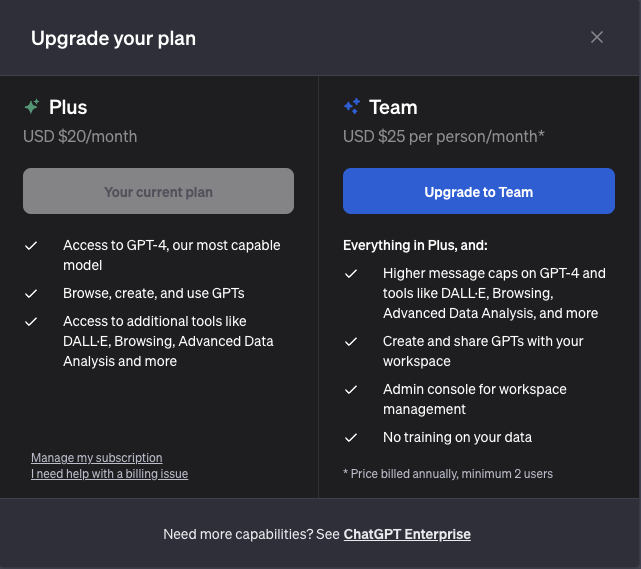Close the Upgrade your plan dialog
The height and width of the screenshot is (569, 641).
click(x=597, y=37)
